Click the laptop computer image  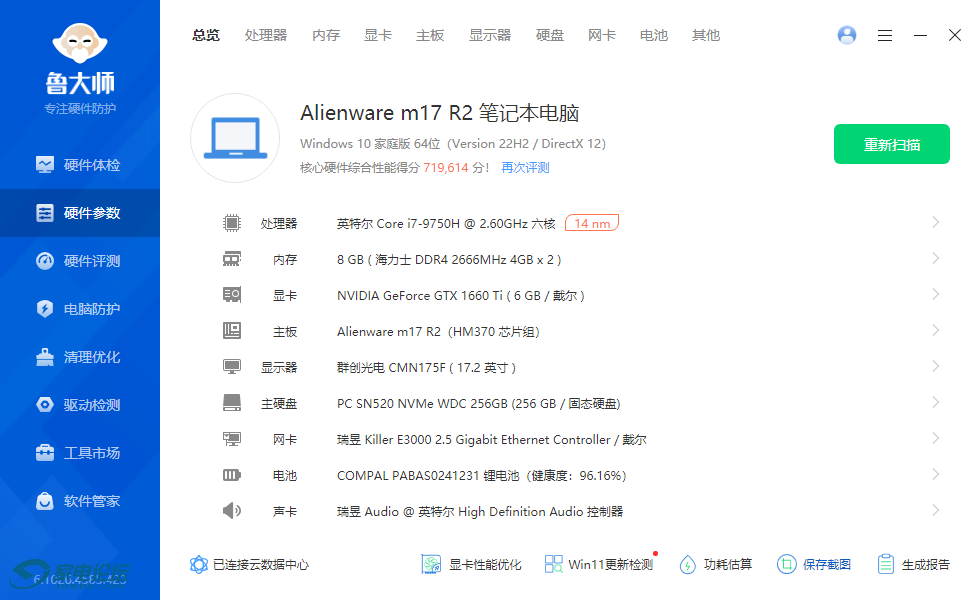click(235, 138)
